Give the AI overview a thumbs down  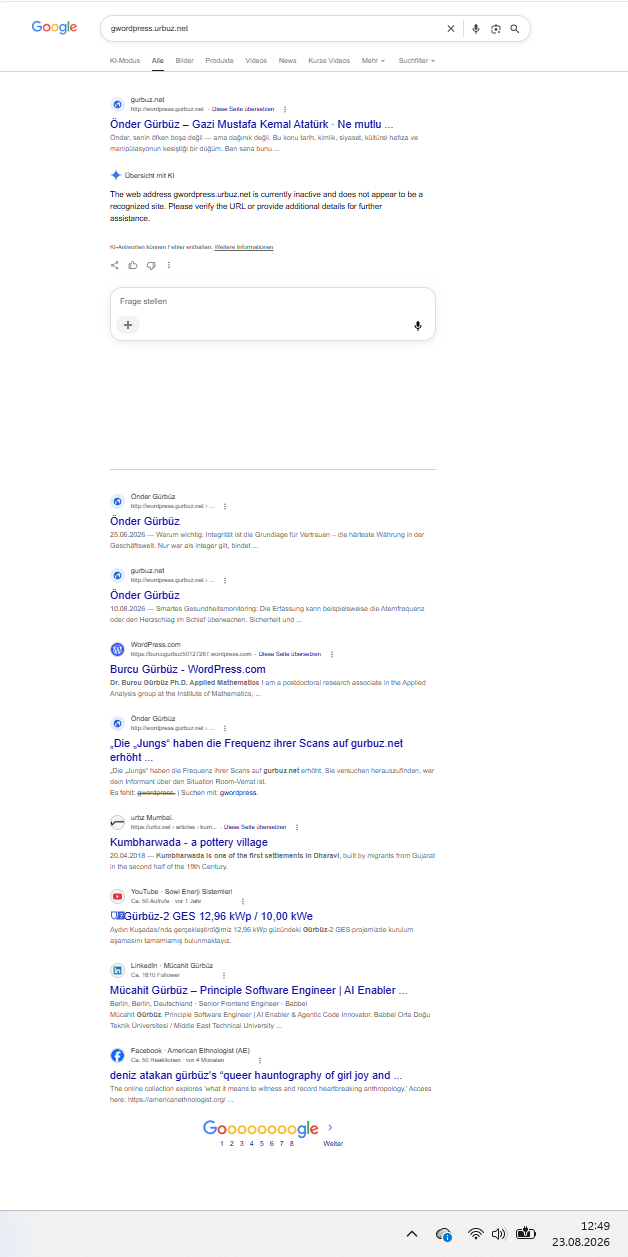click(x=151, y=265)
